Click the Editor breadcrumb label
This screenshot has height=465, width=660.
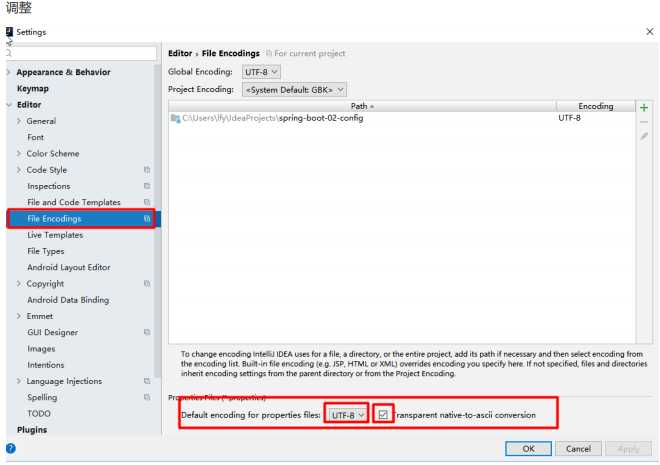click(x=180, y=53)
